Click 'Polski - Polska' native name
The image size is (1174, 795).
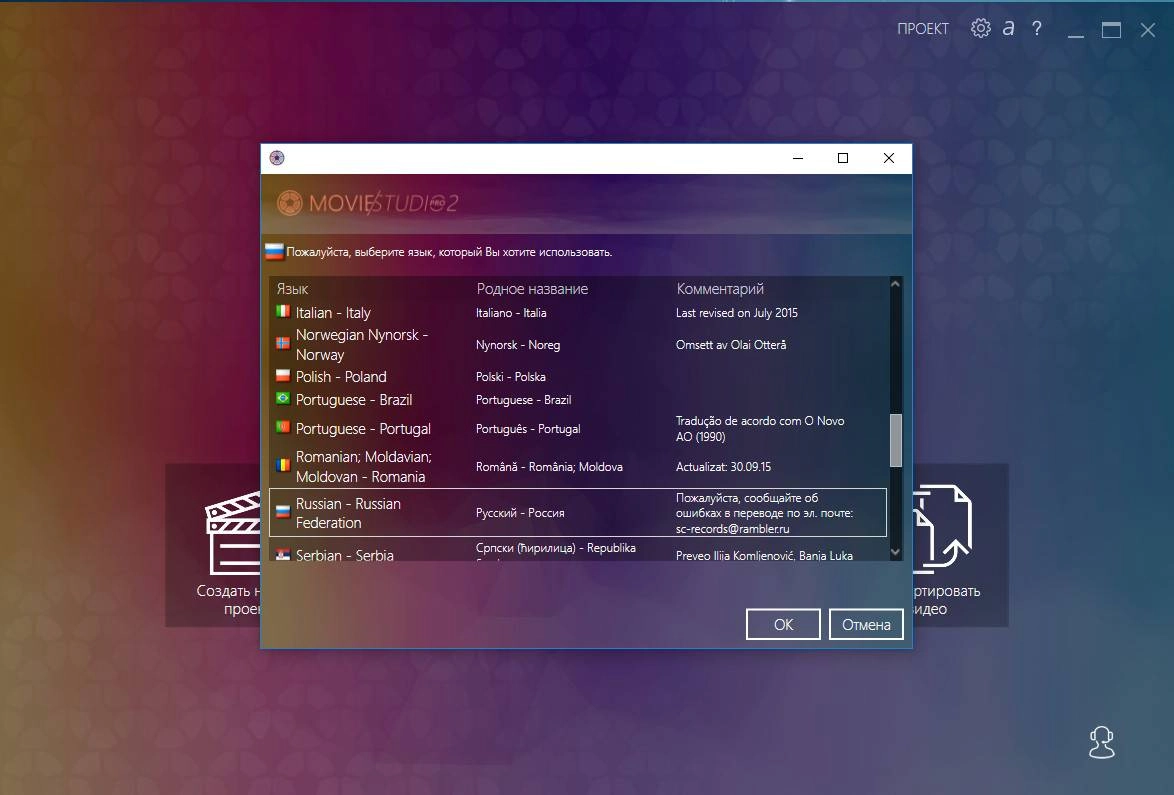(x=511, y=377)
